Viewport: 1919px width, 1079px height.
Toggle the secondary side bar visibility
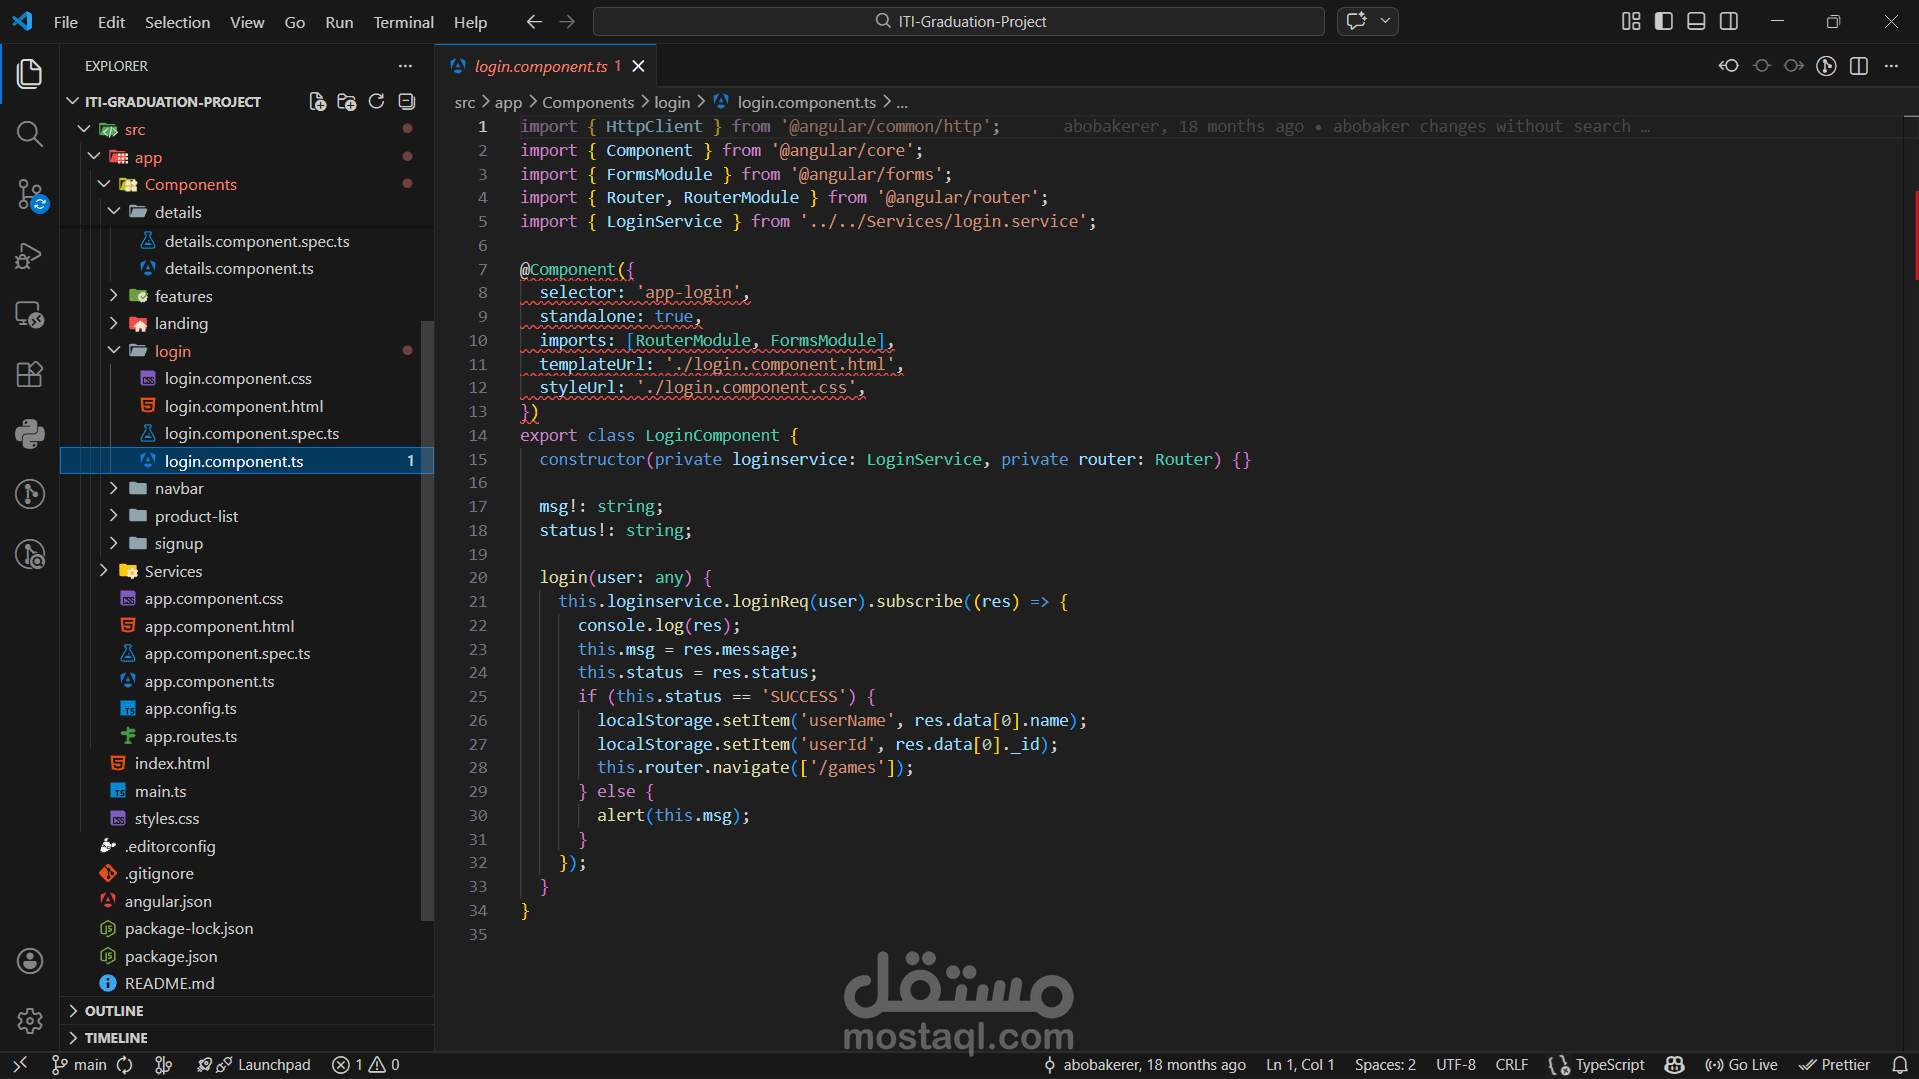point(1729,21)
